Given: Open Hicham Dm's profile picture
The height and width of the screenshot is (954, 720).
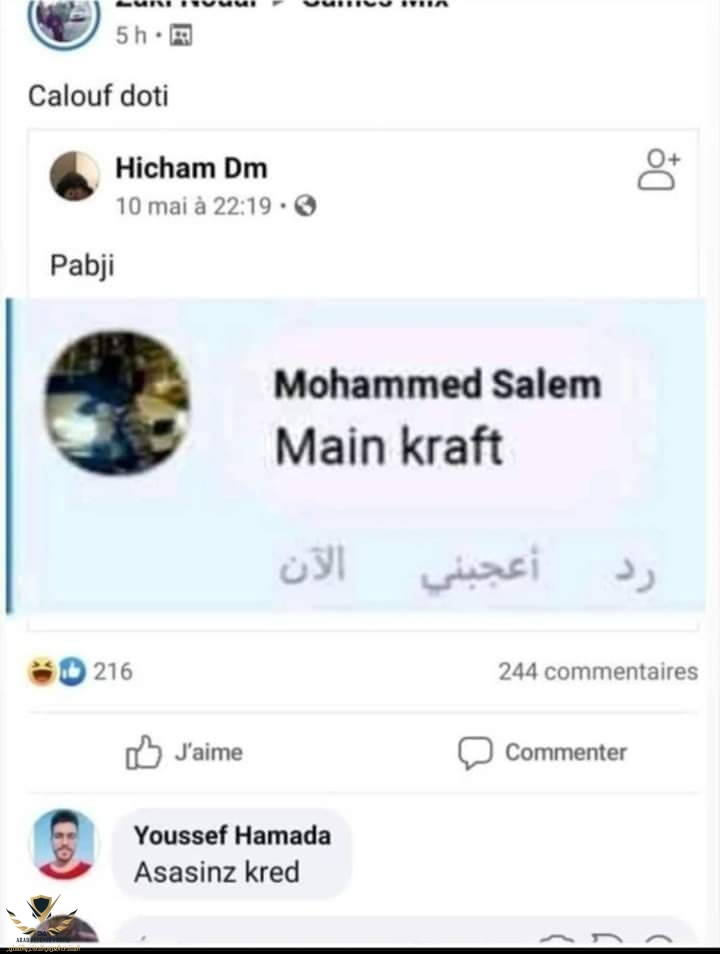Looking at the screenshot, I should click(x=74, y=176).
